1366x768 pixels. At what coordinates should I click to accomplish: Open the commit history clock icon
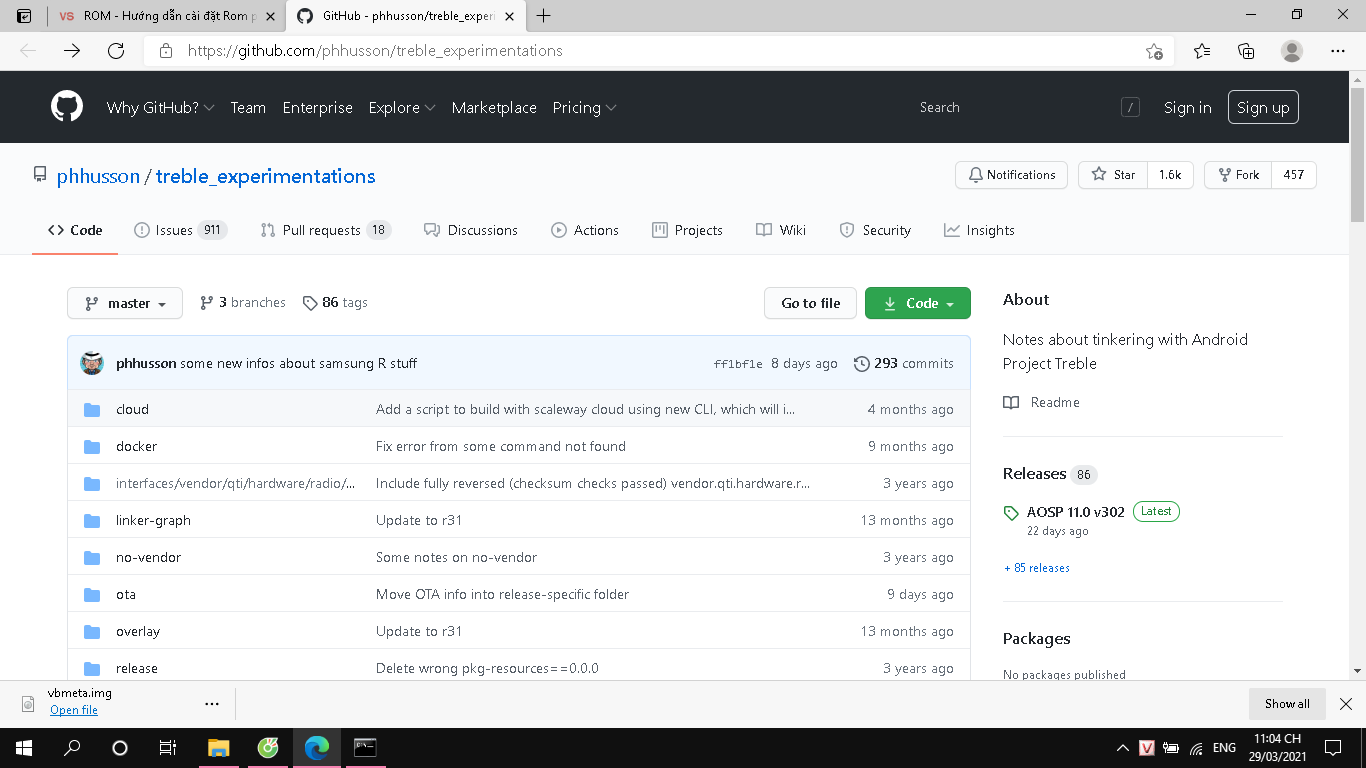(x=861, y=364)
